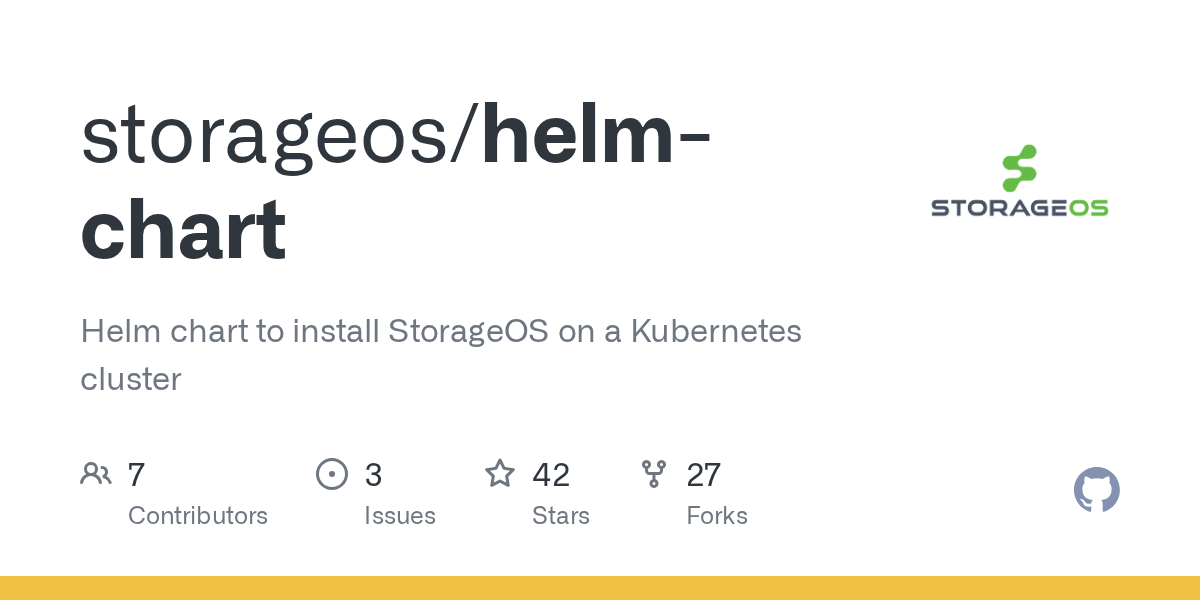Click the 3 issues count
Screen dimensions: 1200x600
(x=373, y=474)
